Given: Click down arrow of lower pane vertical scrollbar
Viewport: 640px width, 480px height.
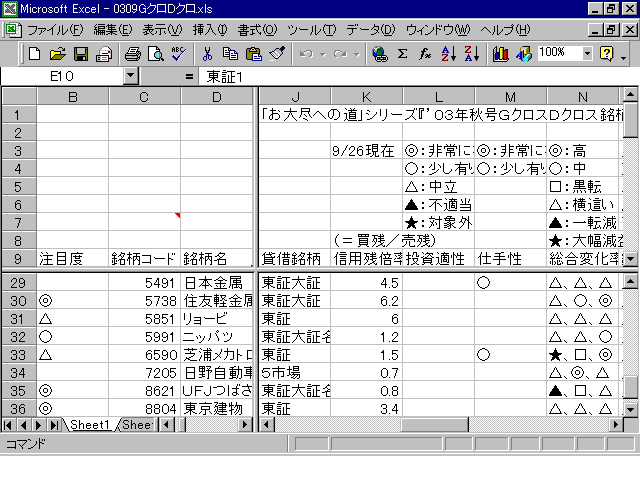Looking at the screenshot, I should pyautogui.click(x=631, y=409).
